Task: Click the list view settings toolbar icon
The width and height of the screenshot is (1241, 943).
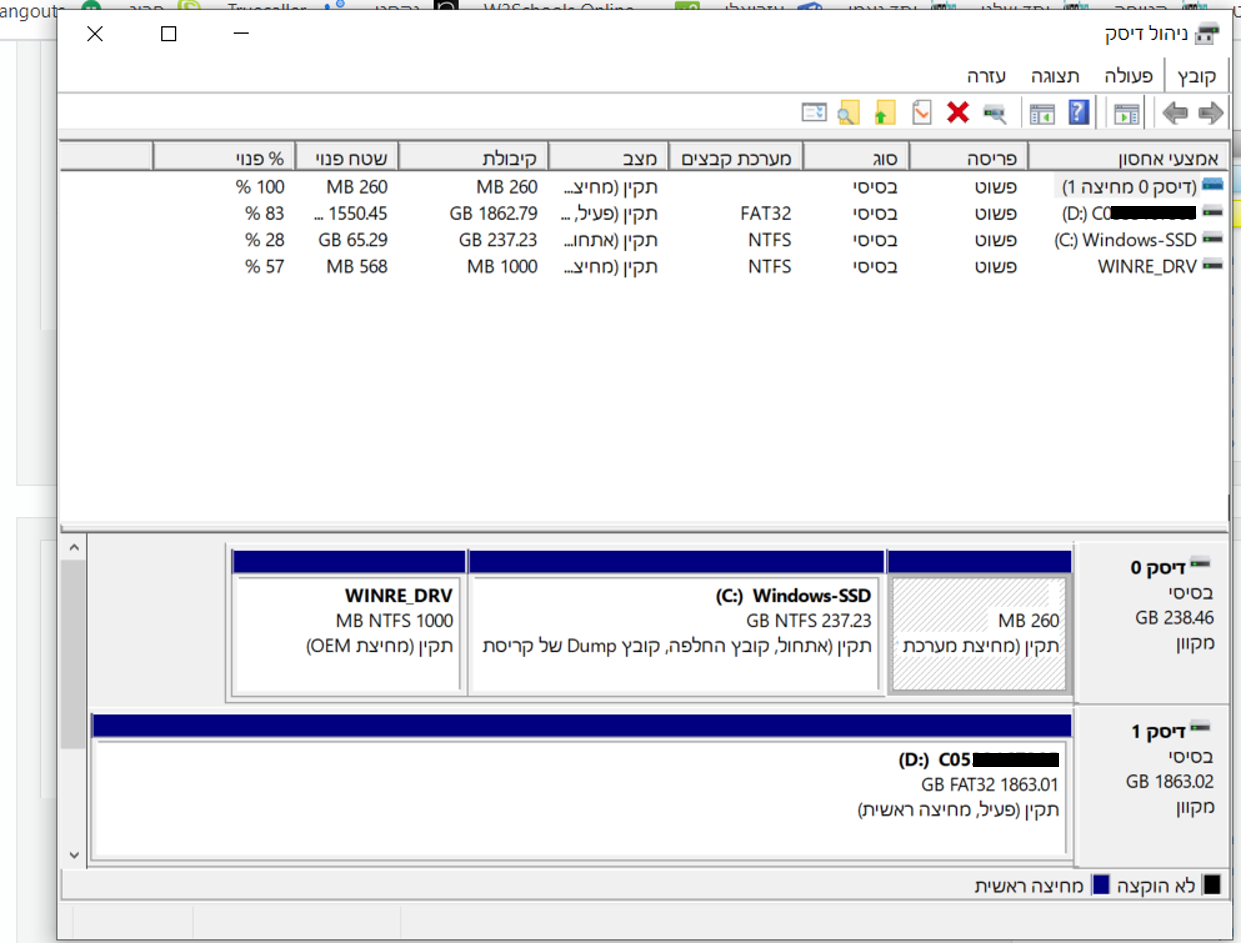Action: coord(814,112)
